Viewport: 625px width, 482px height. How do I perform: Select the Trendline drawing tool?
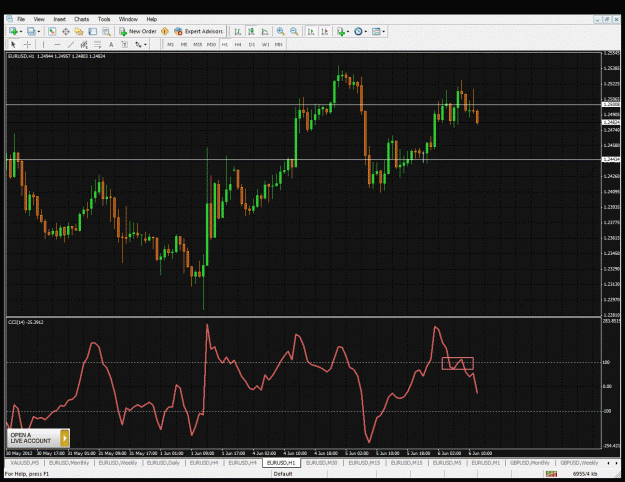71,44
